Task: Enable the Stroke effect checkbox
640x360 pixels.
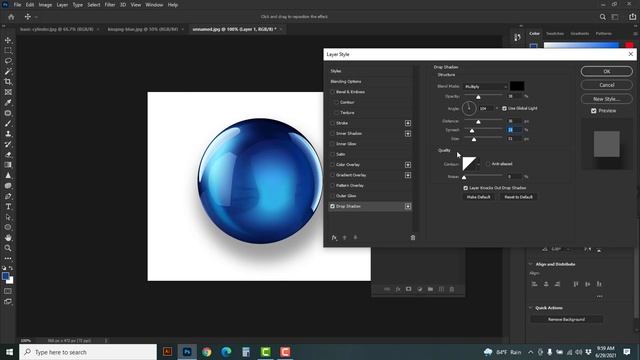Action: click(332, 123)
